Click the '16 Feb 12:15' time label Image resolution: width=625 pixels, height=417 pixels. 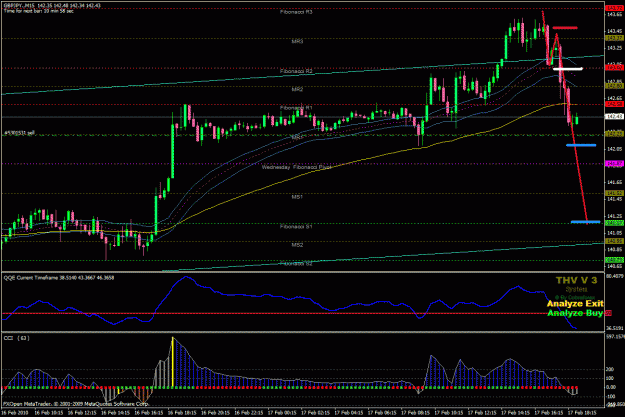(82, 413)
